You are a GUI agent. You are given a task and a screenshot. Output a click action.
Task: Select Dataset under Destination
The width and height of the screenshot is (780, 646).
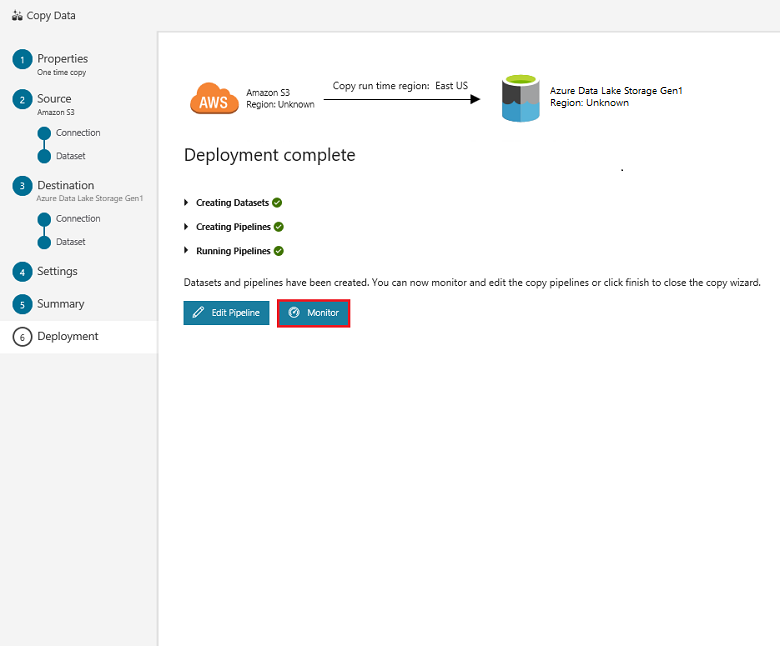(70, 242)
